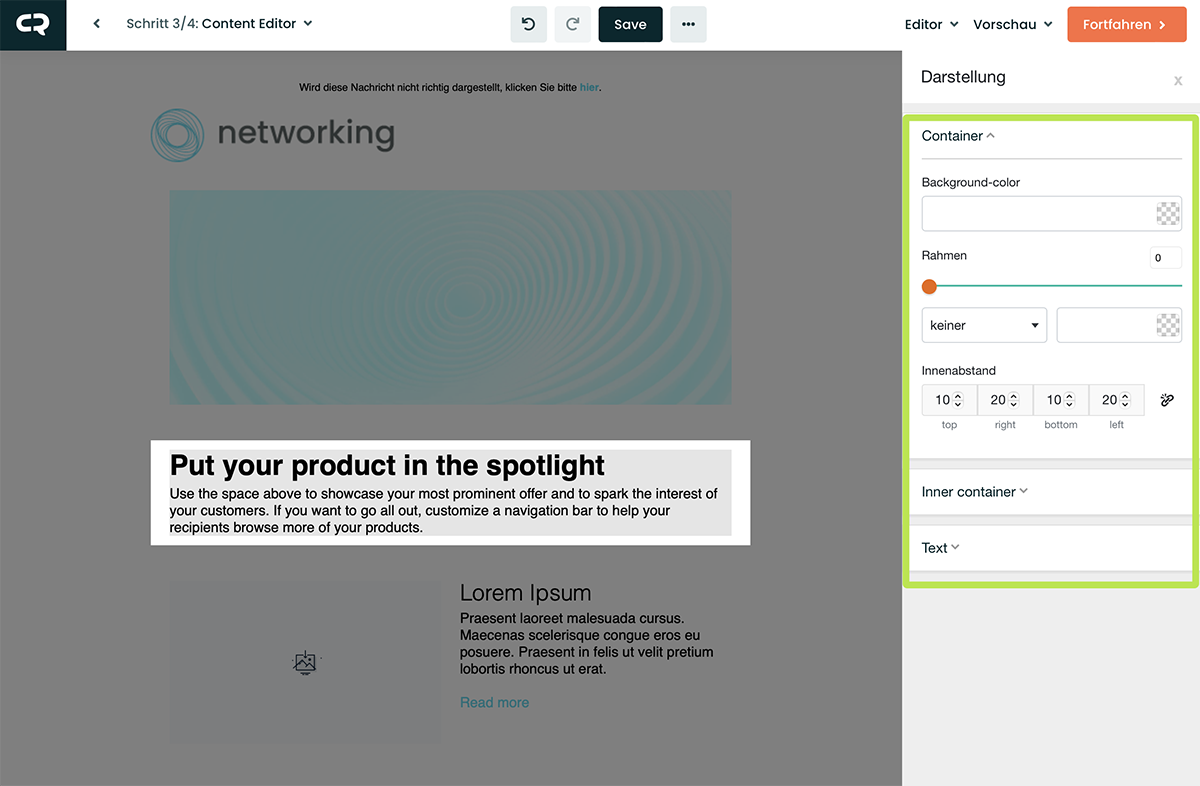Screen dimensions: 1200x786
Task: Click the redo arrow icon
Action: tap(572, 24)
